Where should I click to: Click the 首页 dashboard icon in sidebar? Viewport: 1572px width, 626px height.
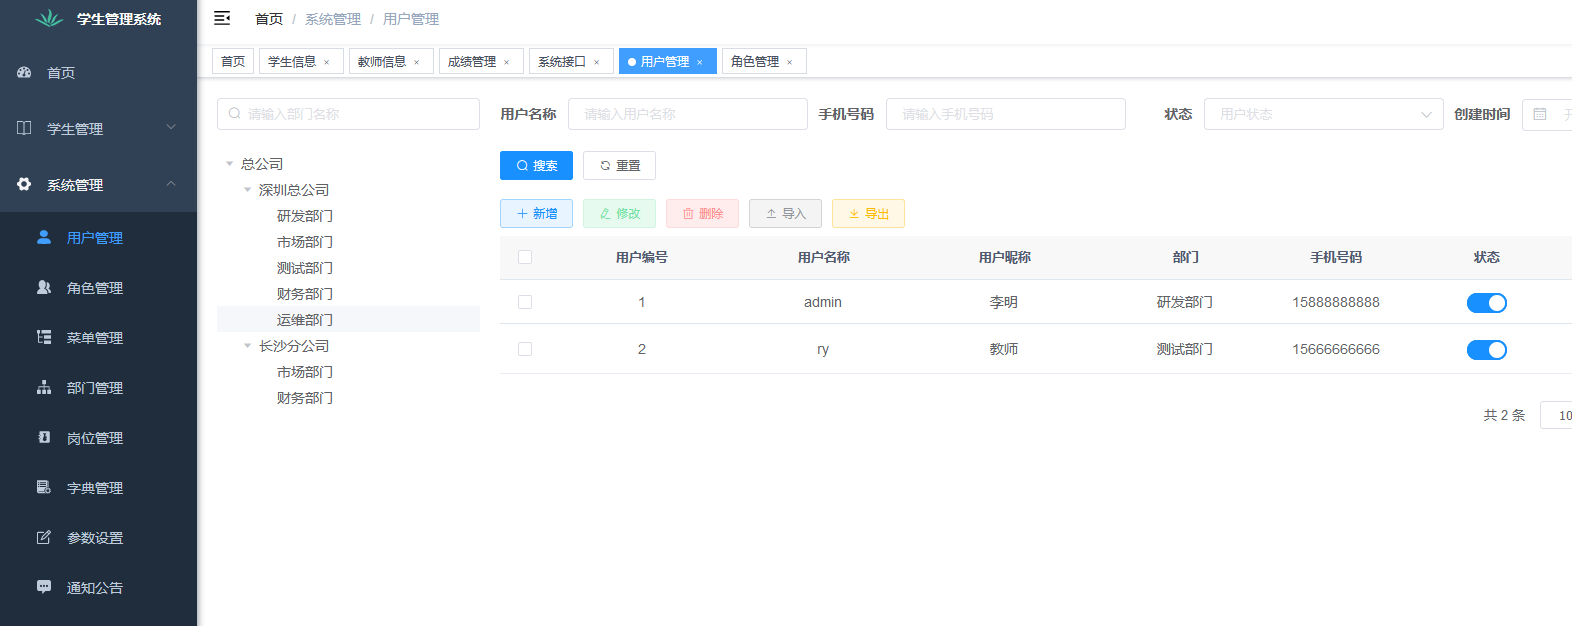point(25,72)
